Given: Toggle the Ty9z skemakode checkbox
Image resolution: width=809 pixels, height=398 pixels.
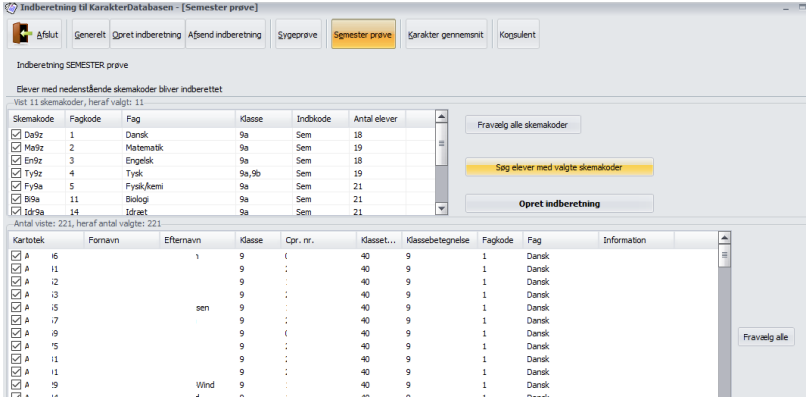Looking at the screenshot, I should 16,173.
